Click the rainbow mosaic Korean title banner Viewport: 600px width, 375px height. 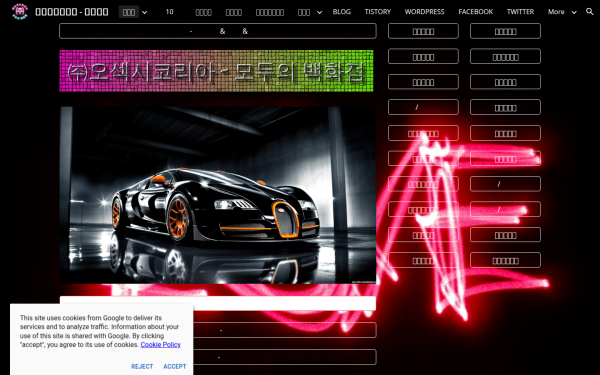click(216, 71)
